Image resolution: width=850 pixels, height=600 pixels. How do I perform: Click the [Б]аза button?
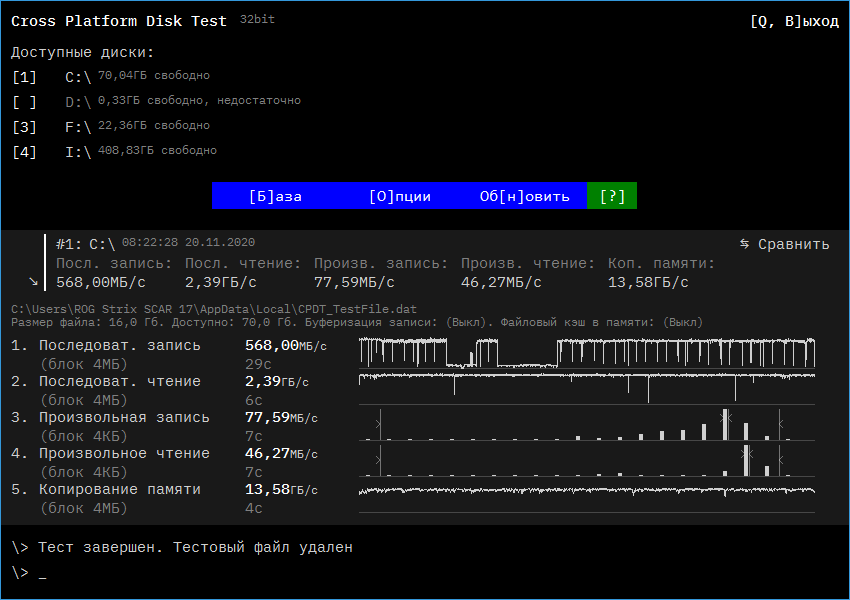point(275,196)
